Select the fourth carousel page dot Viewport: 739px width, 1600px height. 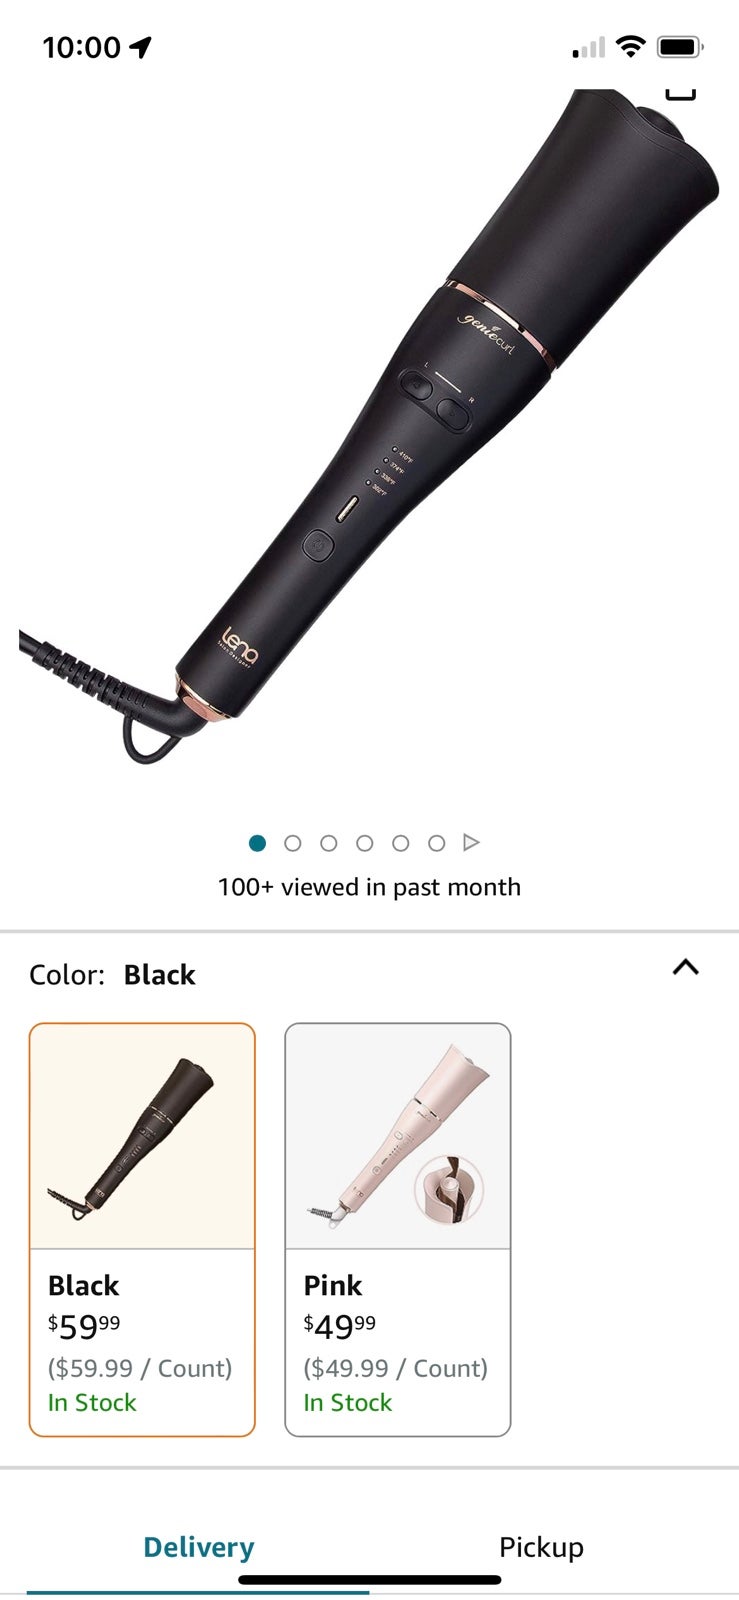(x=364, y=843)
